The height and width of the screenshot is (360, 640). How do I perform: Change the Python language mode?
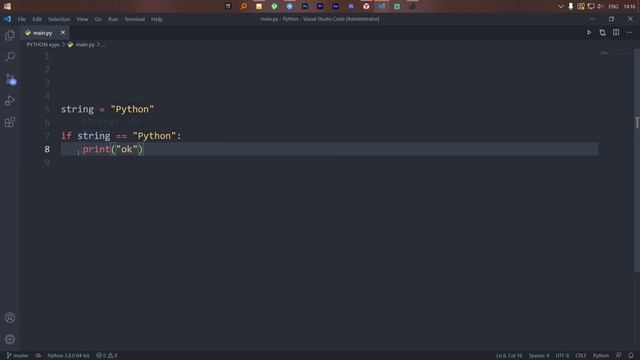click(x=600, y=356)
